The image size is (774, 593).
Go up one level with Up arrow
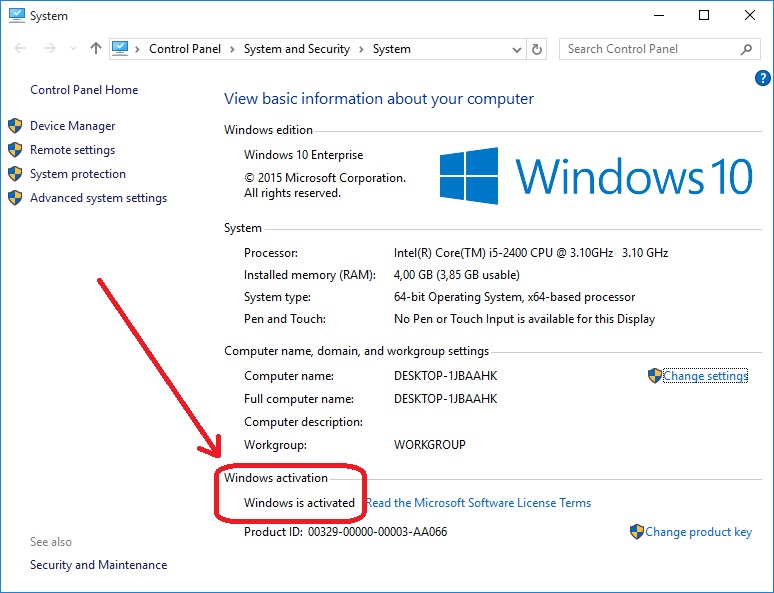[x=96, y=48]
